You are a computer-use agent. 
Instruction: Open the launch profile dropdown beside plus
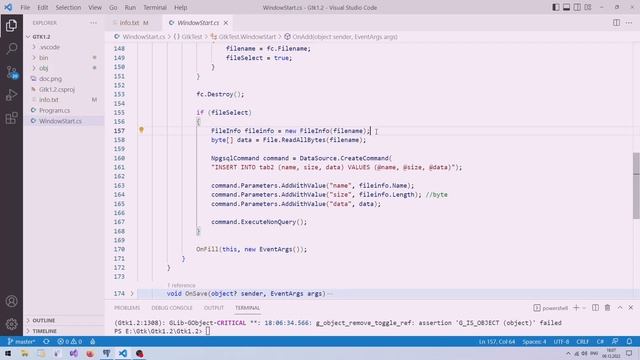click(x=584, y=308)
